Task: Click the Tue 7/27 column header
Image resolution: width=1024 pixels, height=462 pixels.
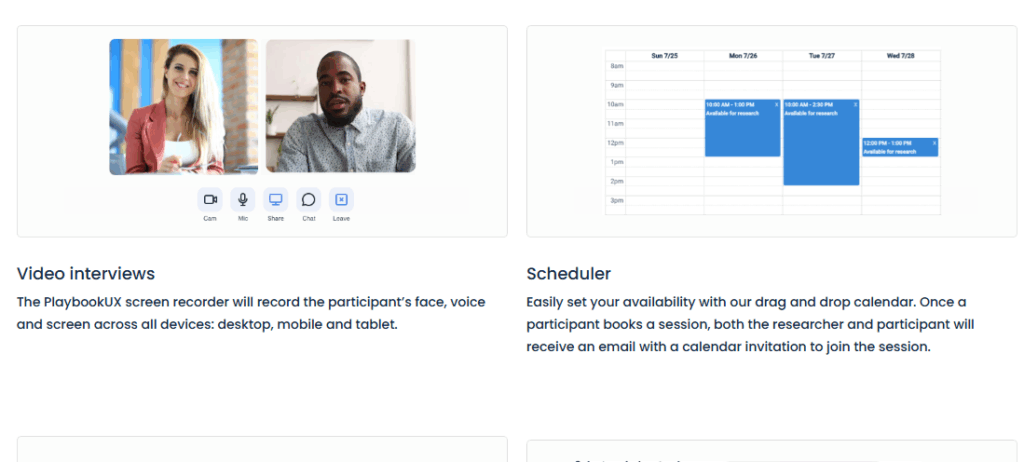Action: pyautogui.click(x=822, y=56)
